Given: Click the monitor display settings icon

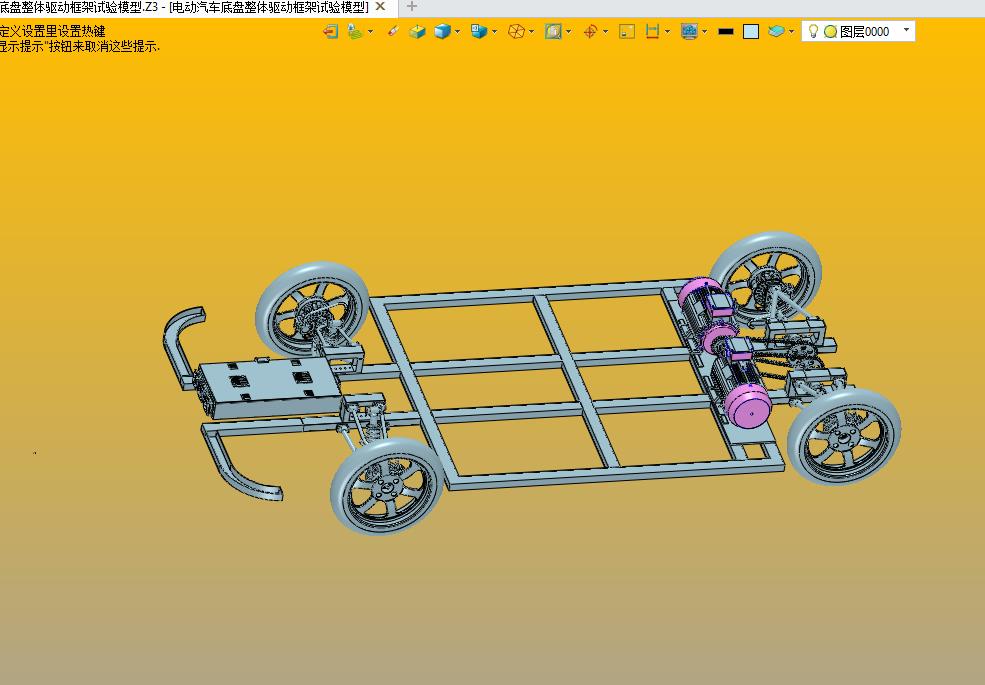Looking at the screenshot, I should point(689,31).
